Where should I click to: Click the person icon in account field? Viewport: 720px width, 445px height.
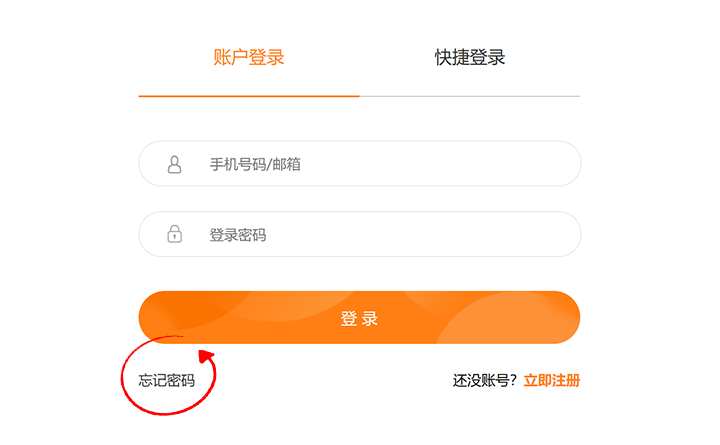pos(174,164)
